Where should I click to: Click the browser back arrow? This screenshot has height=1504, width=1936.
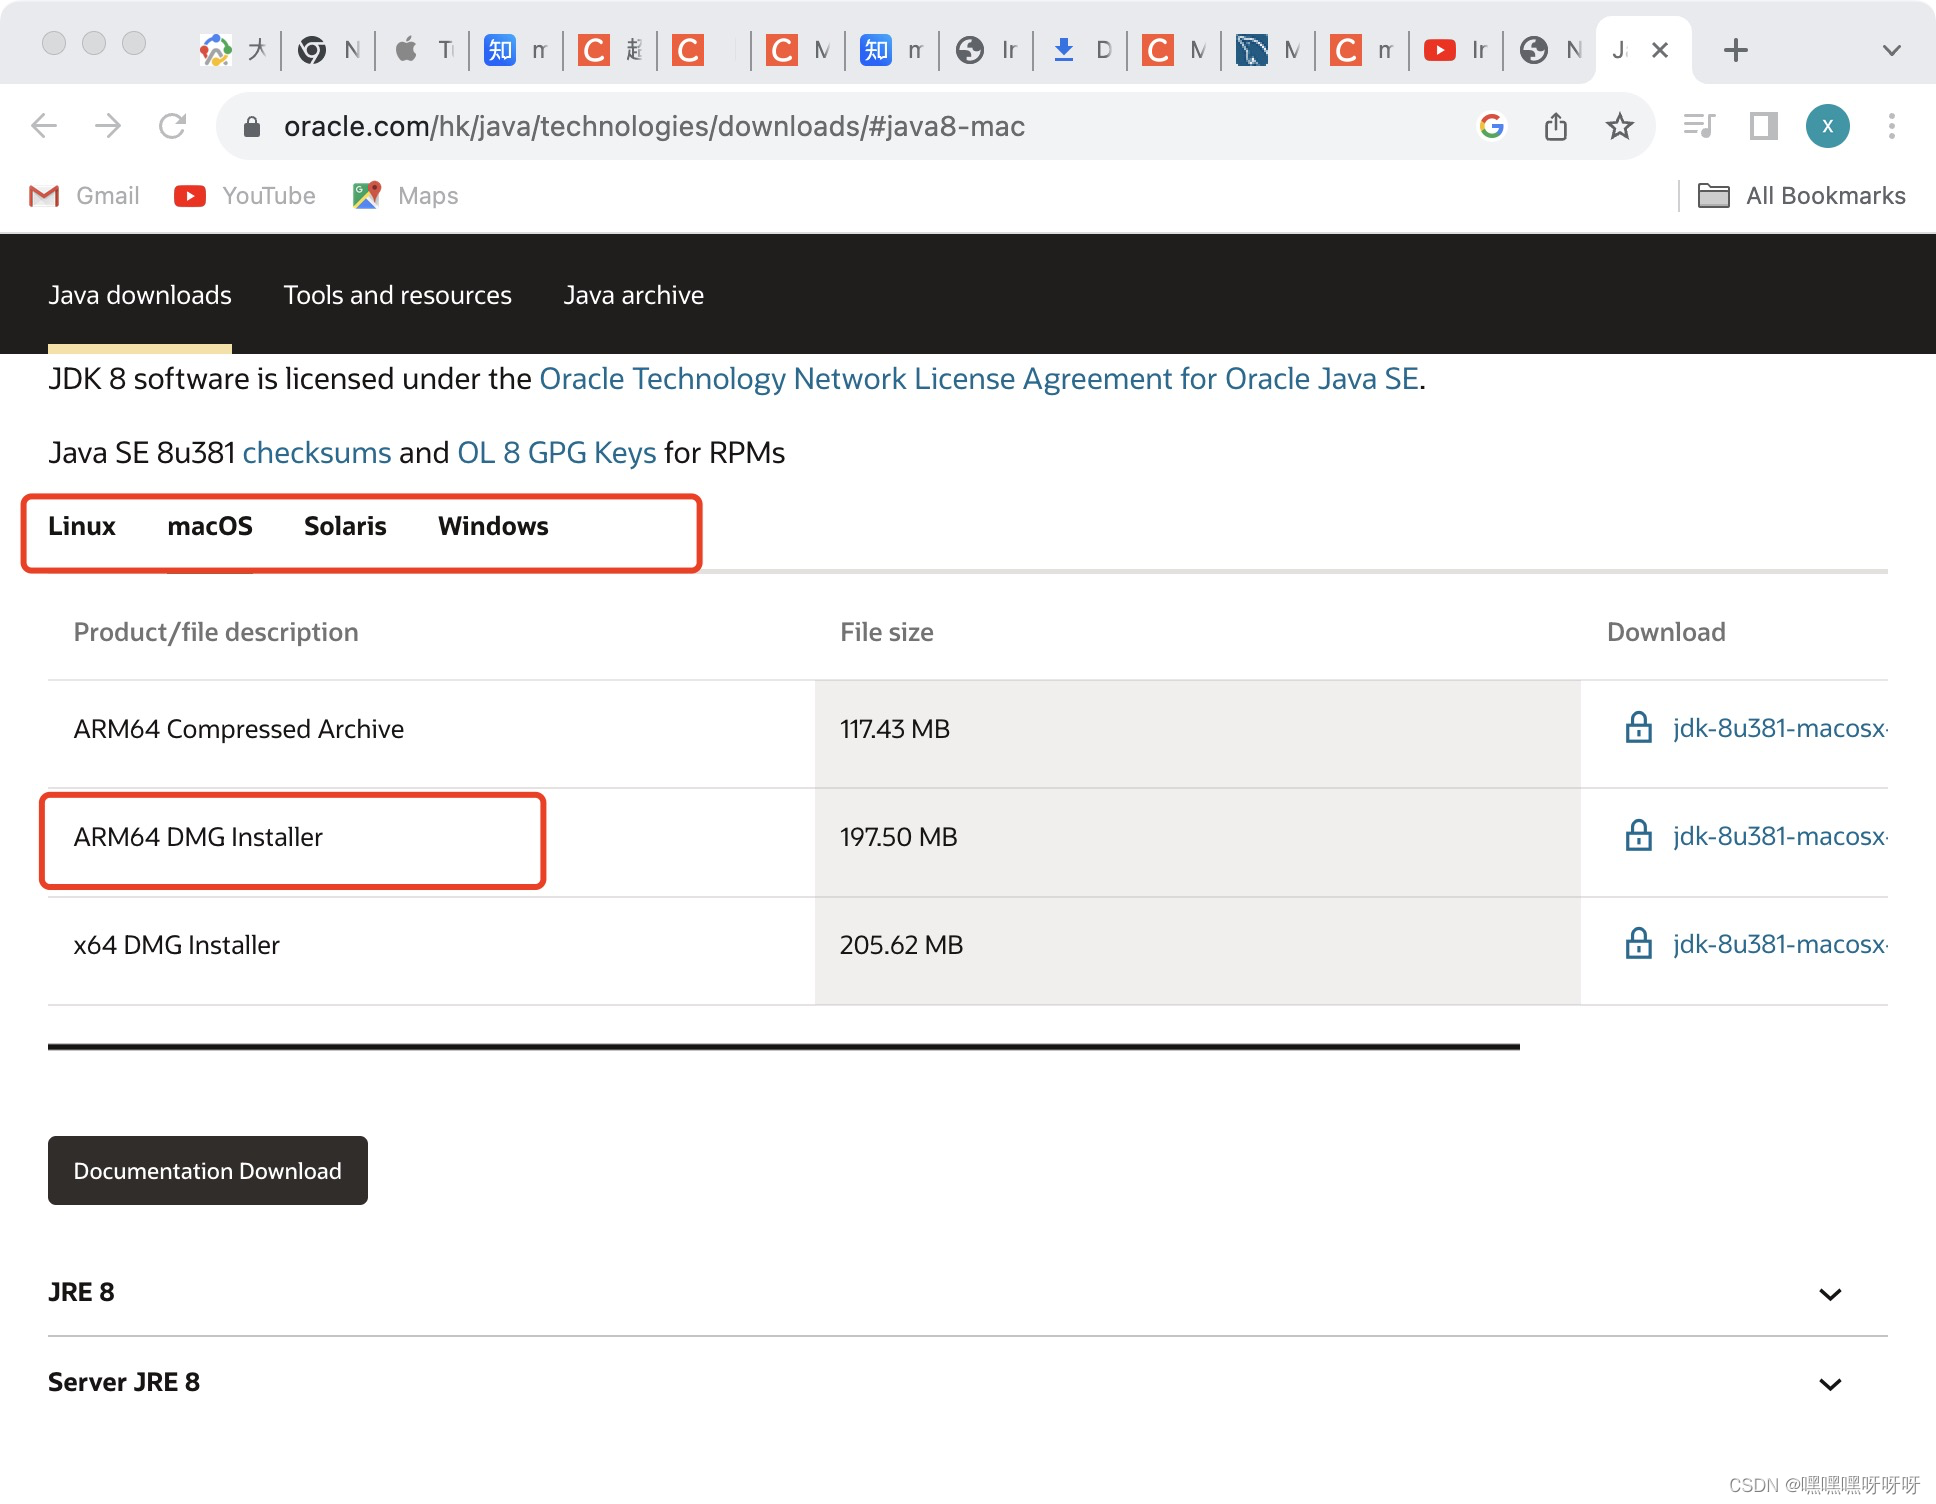tap(44, 126)
